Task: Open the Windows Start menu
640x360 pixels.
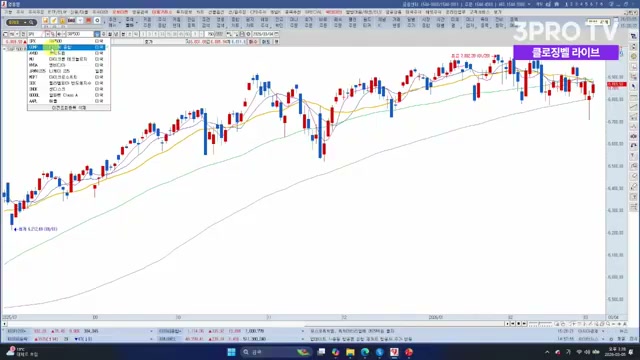Action: click(x=231, y=352)
